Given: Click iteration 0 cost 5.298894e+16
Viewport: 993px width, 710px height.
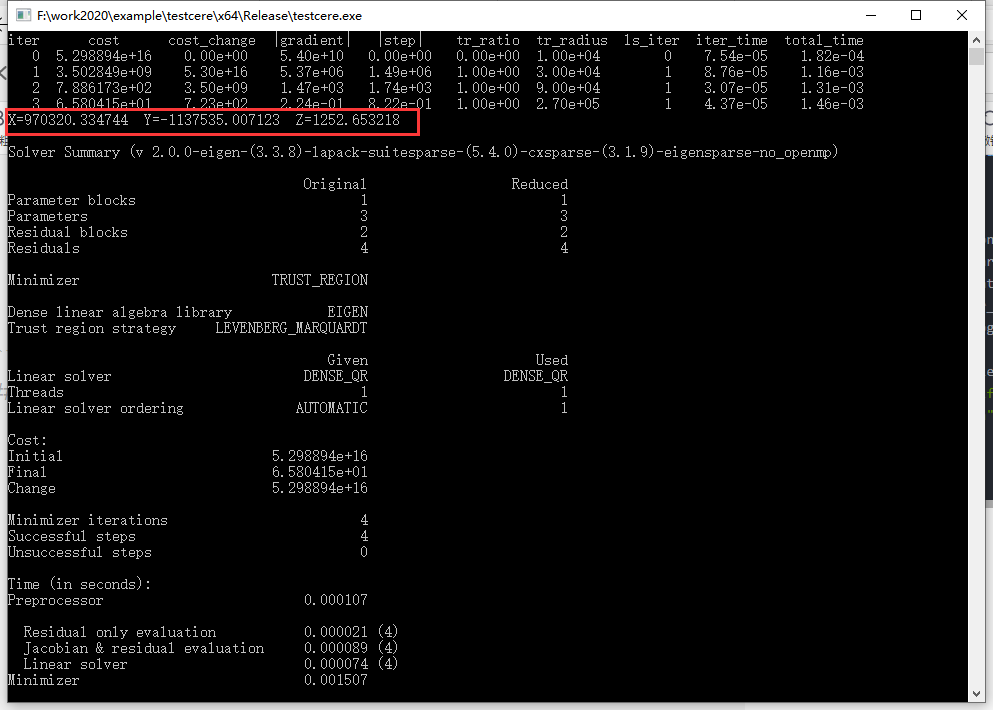Looking at the screenshot, I should 104,56.
